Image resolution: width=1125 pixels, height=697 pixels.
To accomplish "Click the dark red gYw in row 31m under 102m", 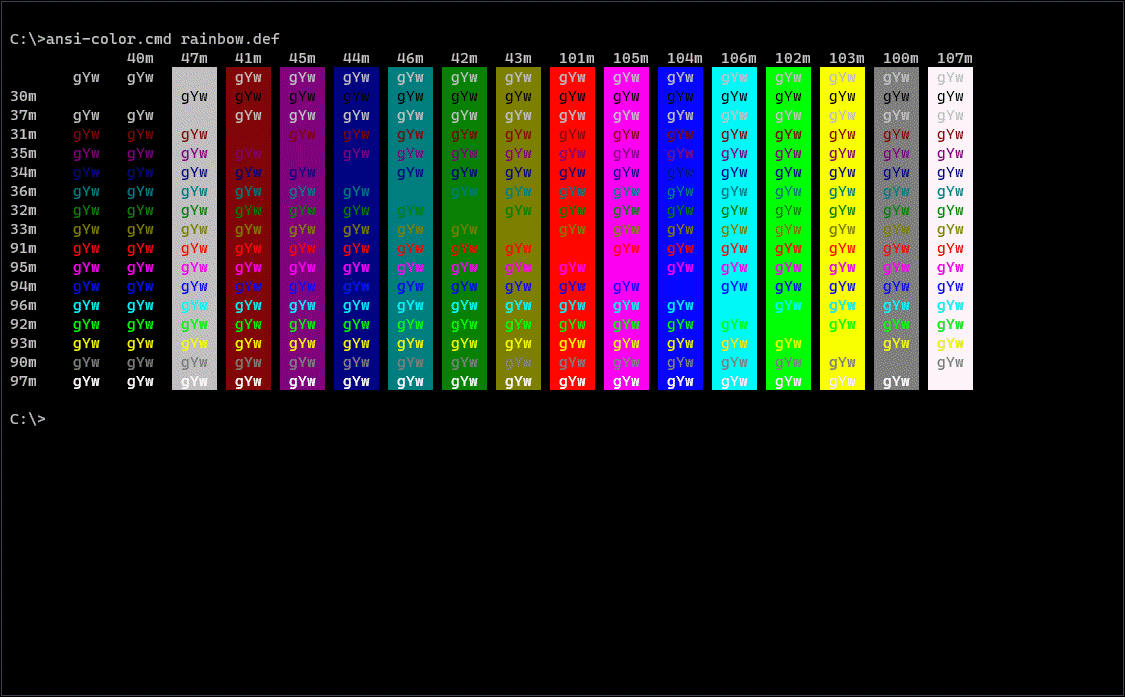I will pos(789,135).
